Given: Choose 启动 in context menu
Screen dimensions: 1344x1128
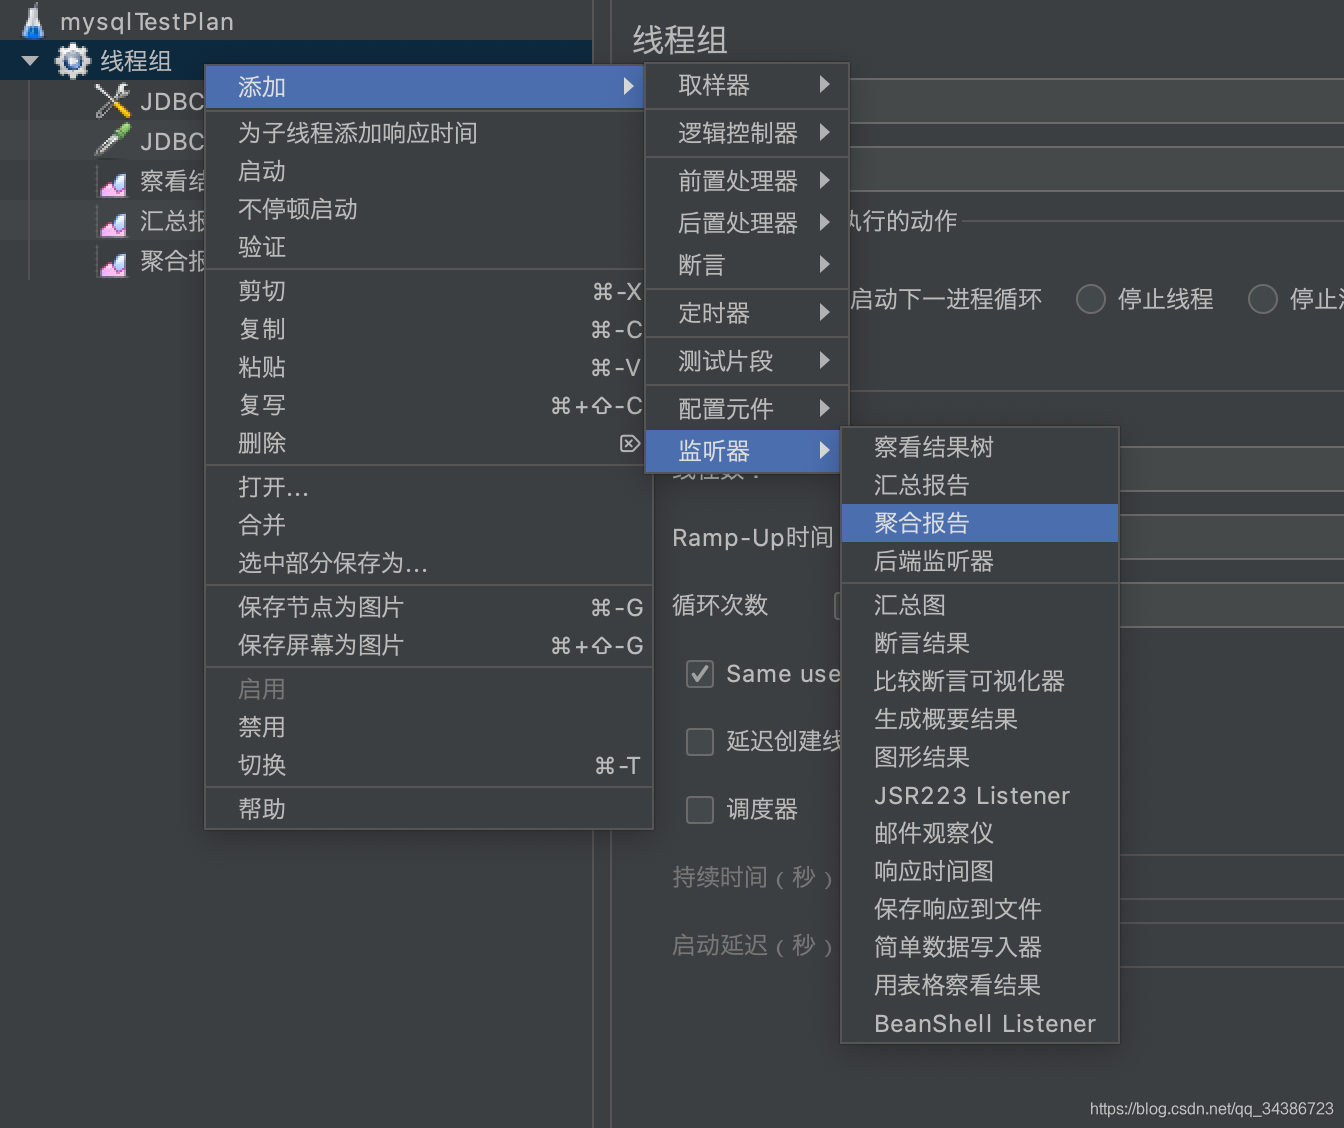Looking at the screenshot, I should tap(425, 171).
